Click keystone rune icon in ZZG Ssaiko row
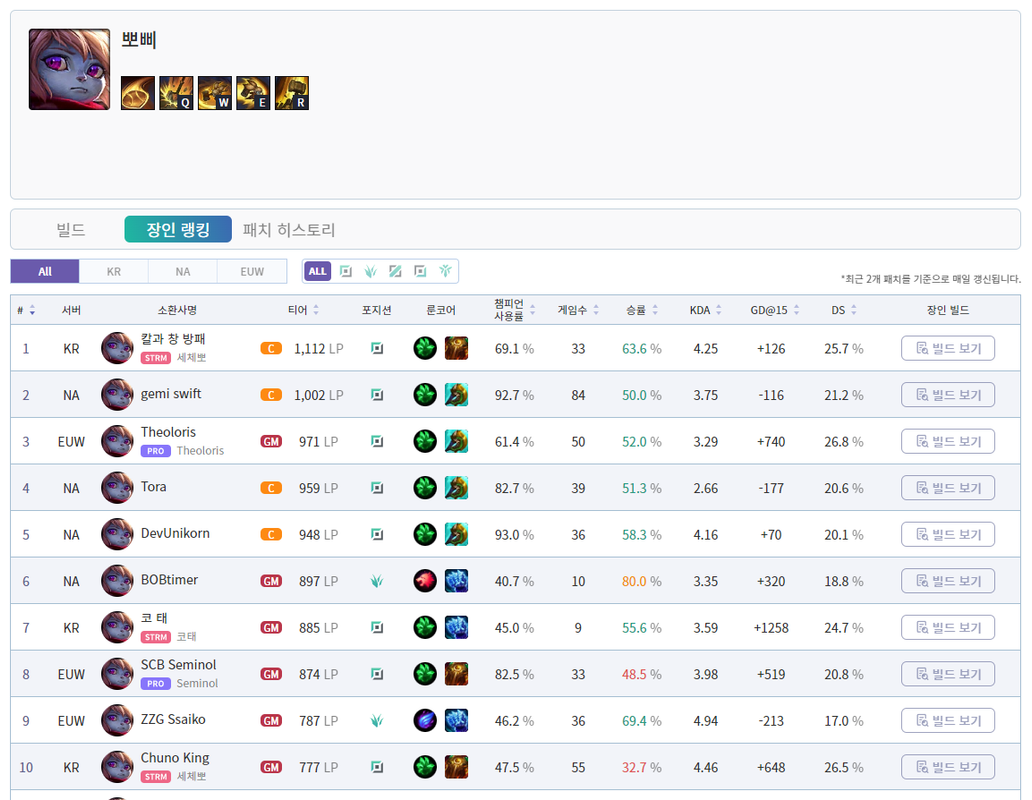The width and height of the screenshot is (1032, 800). (425, 720)
